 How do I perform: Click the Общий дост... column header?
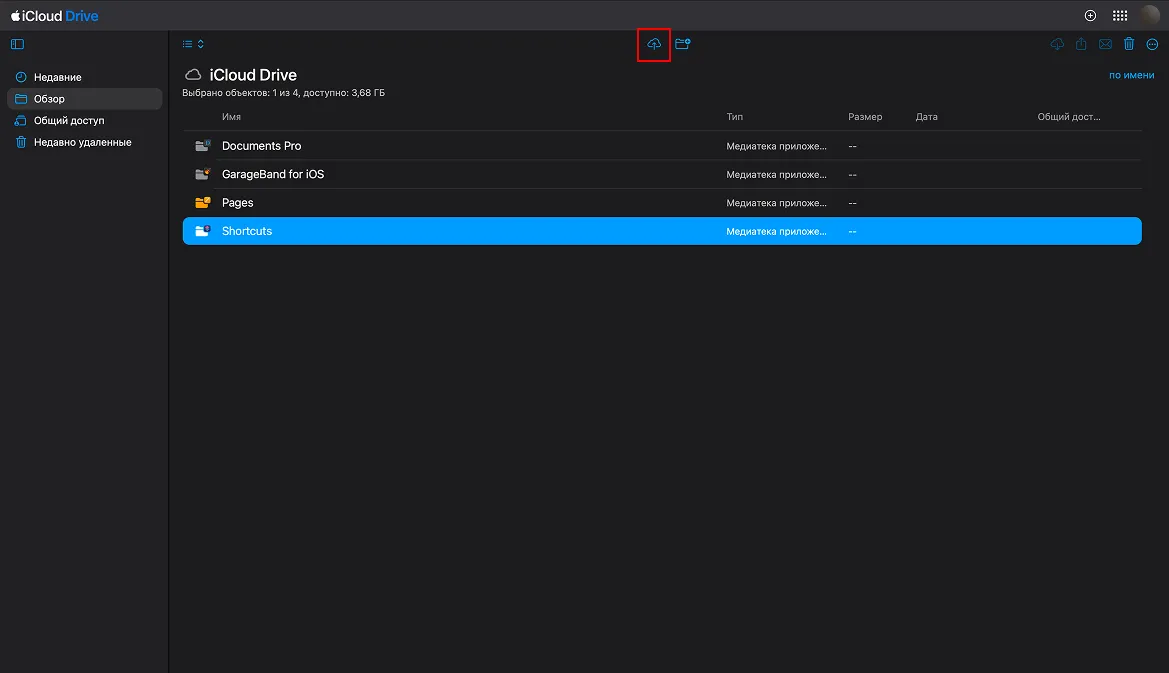click(1068, 117)
